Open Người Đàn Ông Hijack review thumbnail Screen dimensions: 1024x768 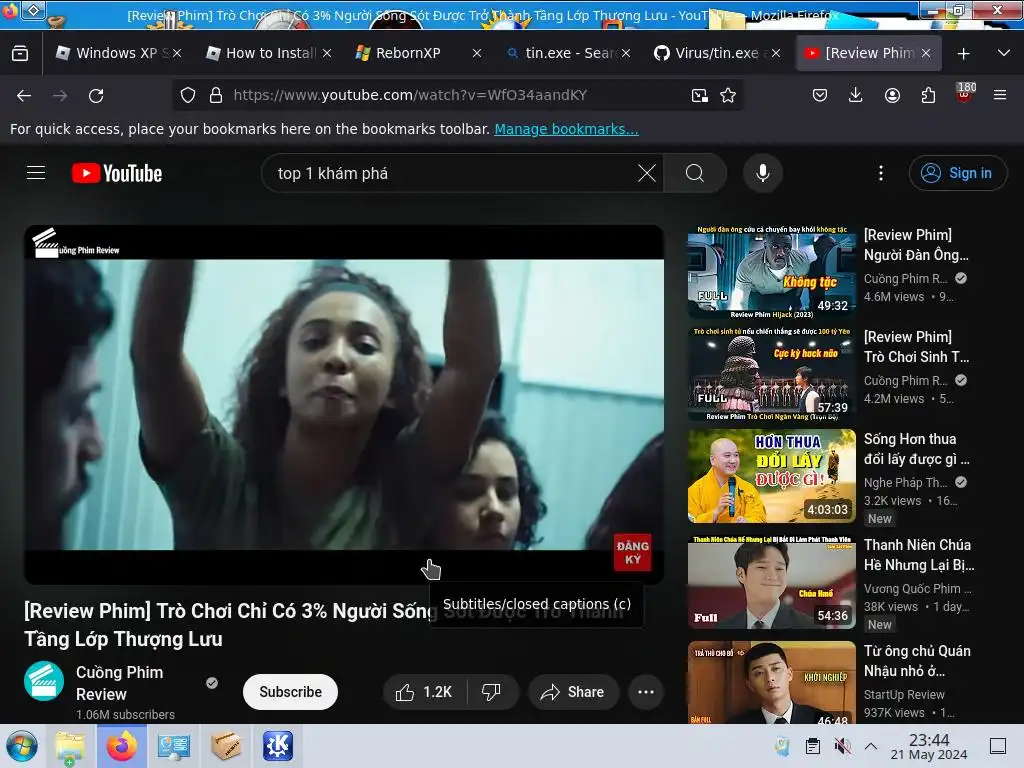[x=771, y=272]
